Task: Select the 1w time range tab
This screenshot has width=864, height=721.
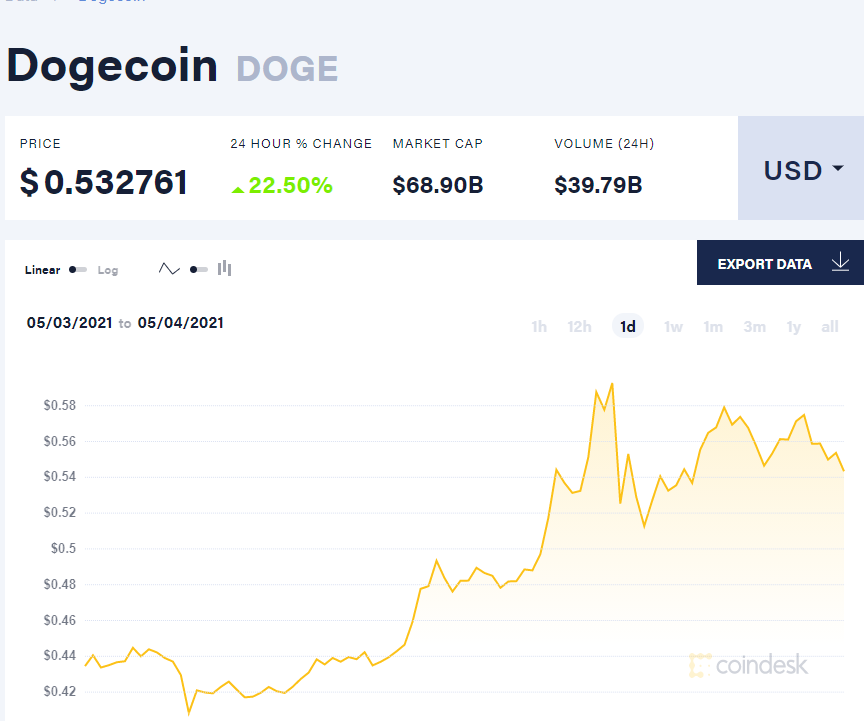Action: [673, 327]
